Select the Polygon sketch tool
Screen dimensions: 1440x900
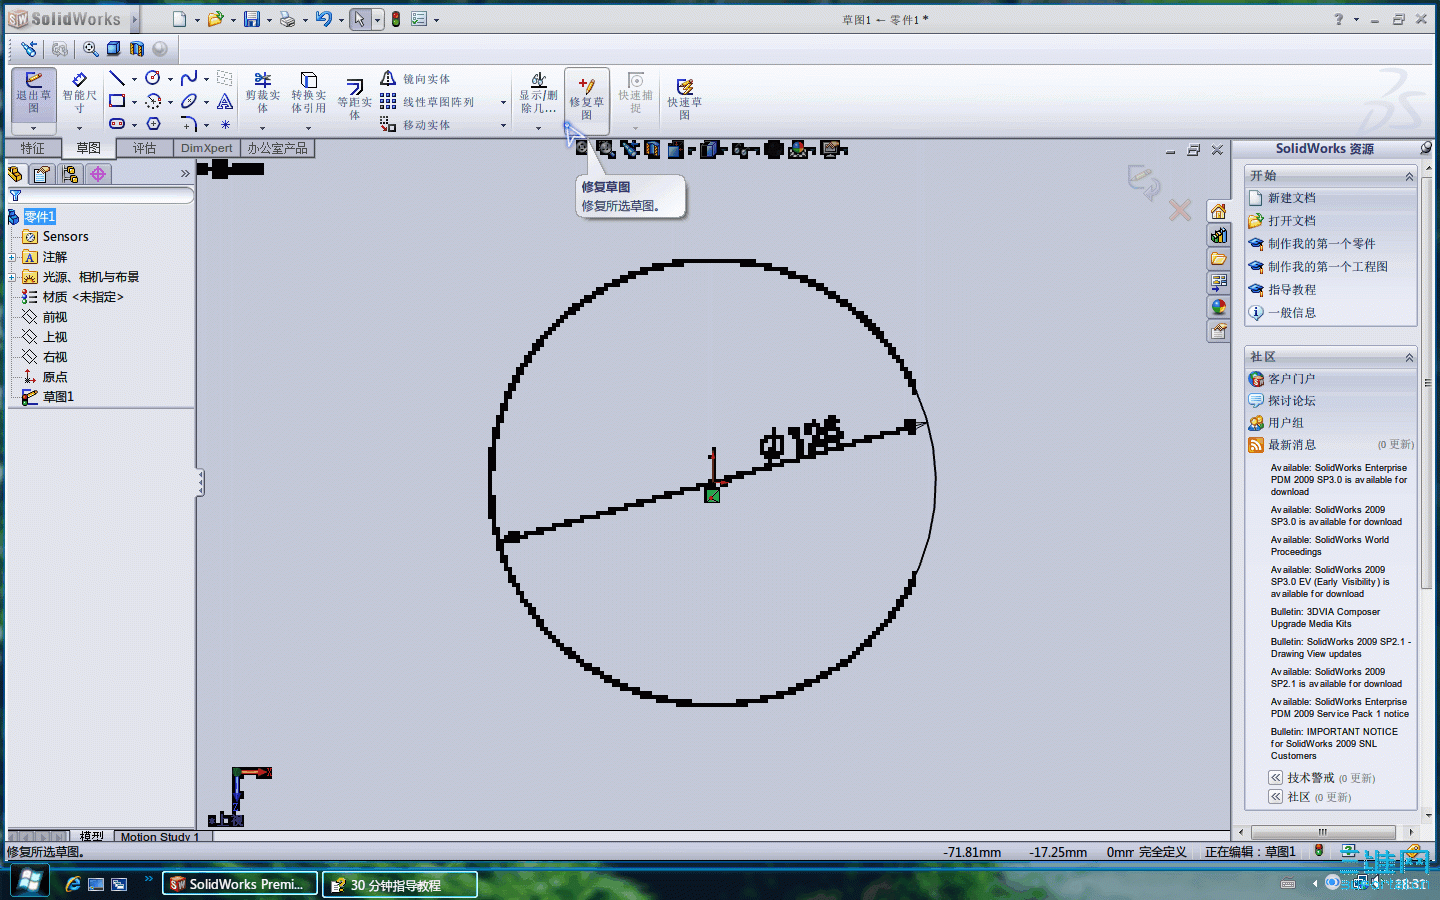(x=153, y=124)
